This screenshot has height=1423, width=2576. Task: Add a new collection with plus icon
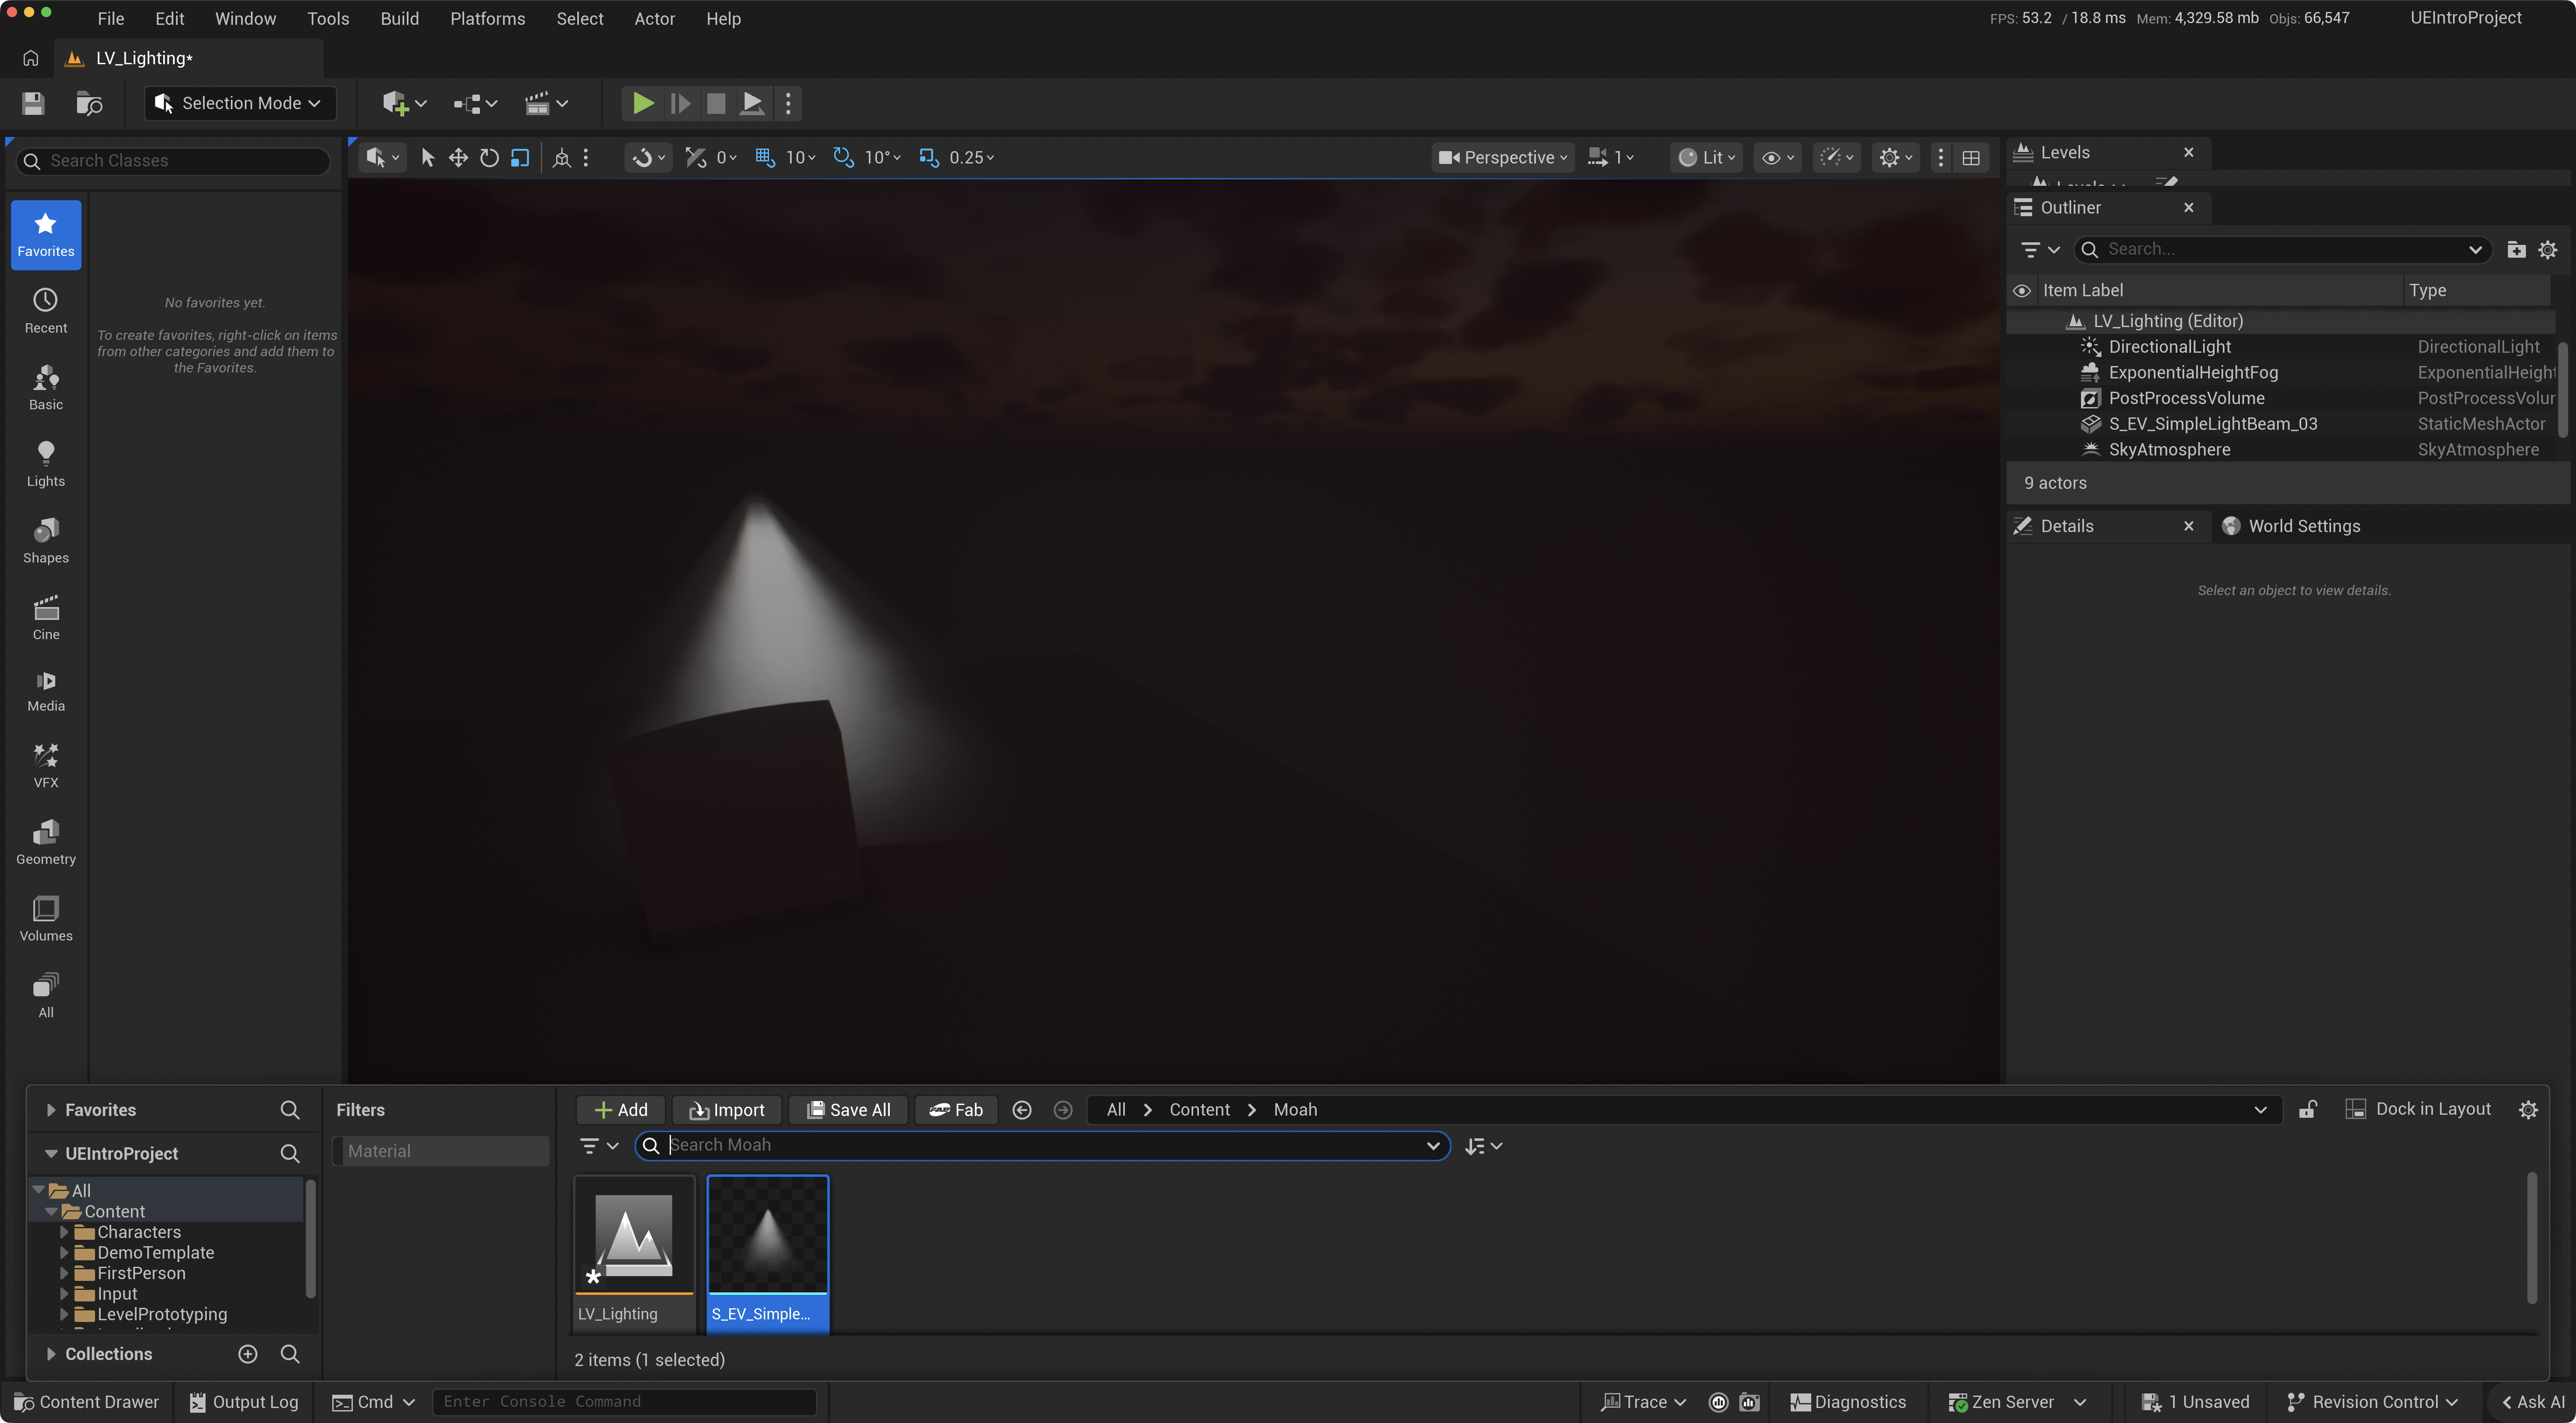point(248,1354)
